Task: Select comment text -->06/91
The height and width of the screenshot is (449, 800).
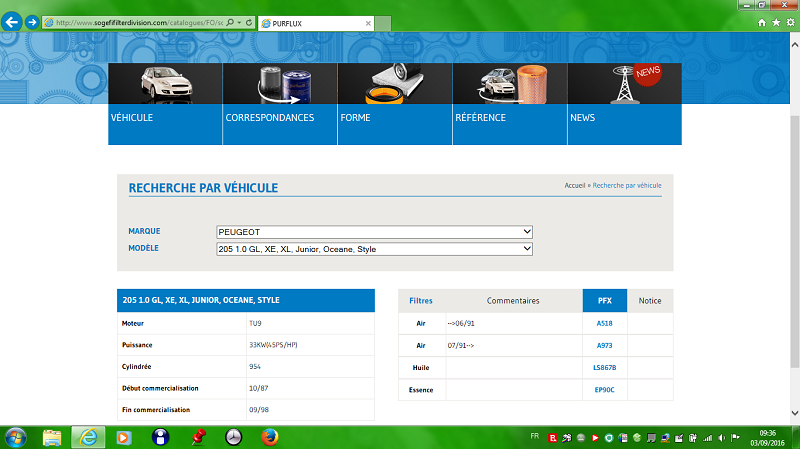Action: coord(461,323)
